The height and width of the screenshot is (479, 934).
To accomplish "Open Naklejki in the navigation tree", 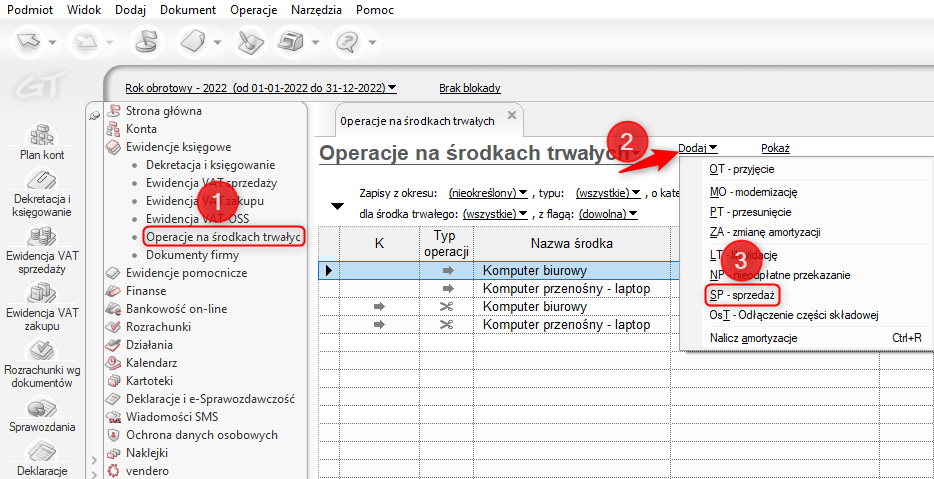I will 147,452.
